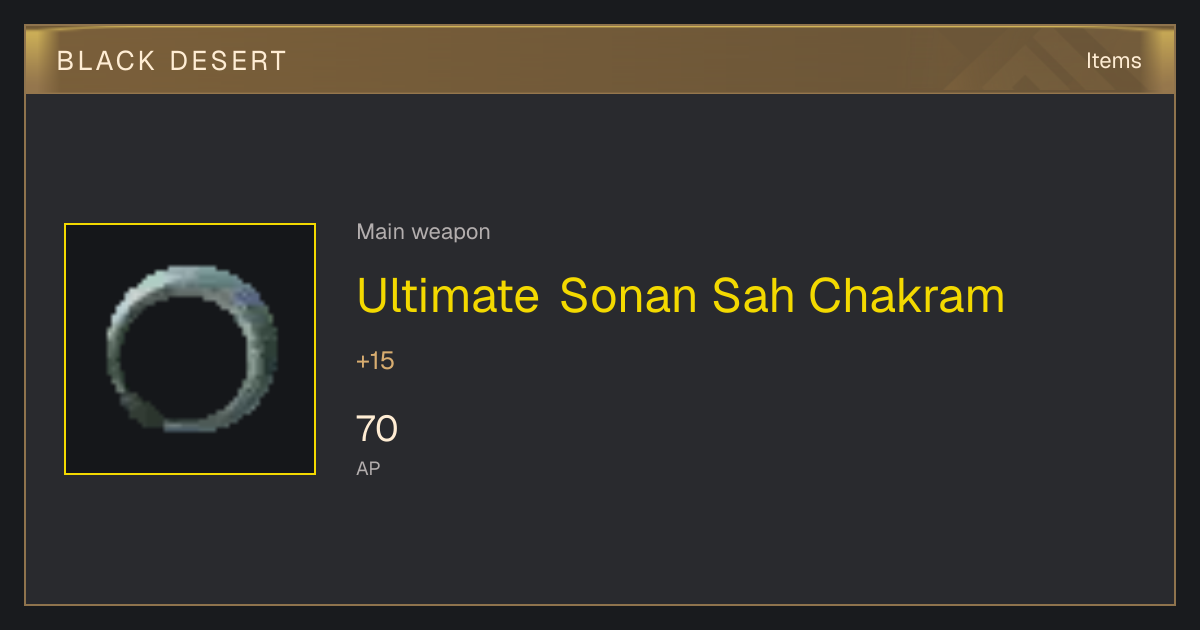Open the Chakram ring item icon
The image size is (1200, 630).
[x=192, y=349]
